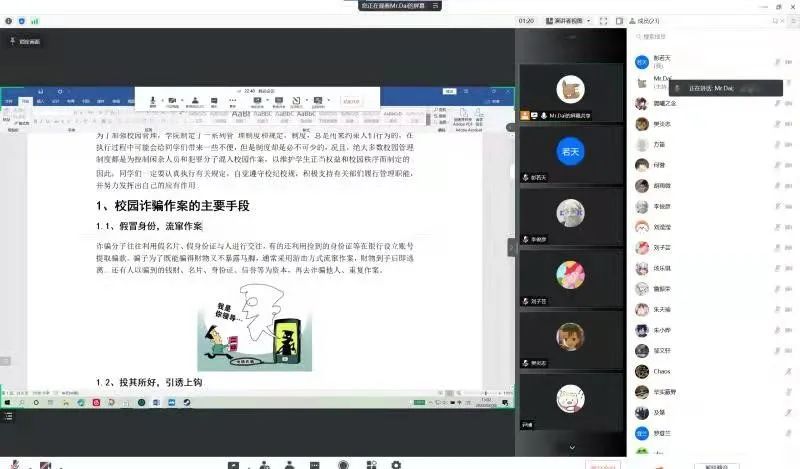This screenshot has width=800, height=469.
Task: Click the network signal strength icon
Action: (x=34, y=20)
